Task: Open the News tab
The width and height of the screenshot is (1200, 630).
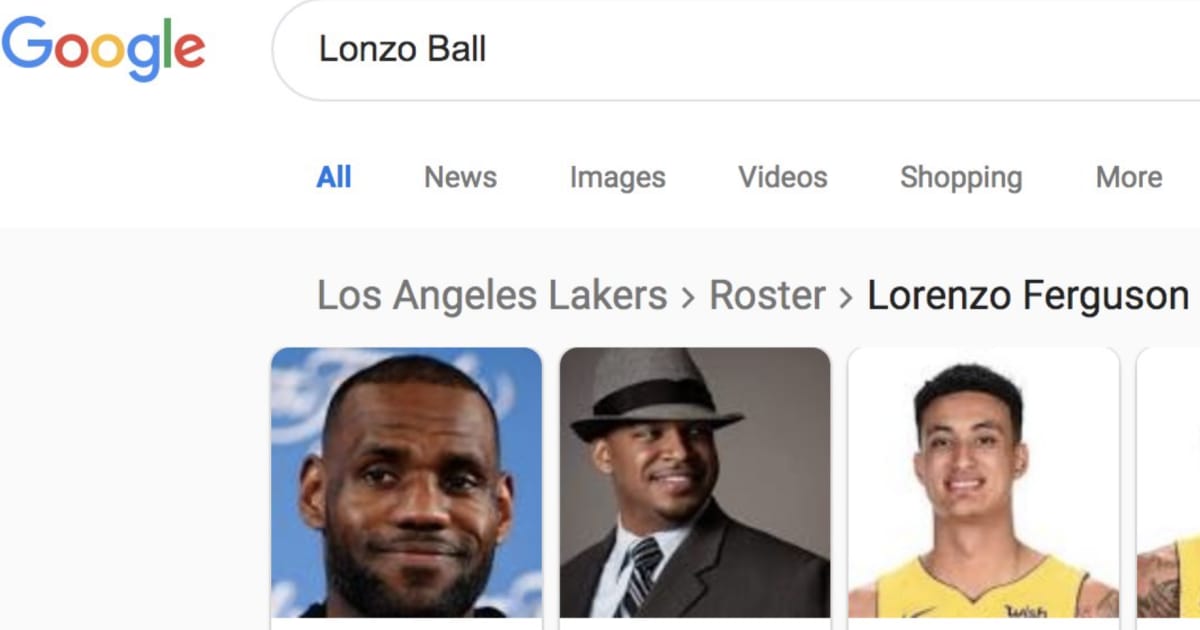Action: pos(460,177)
